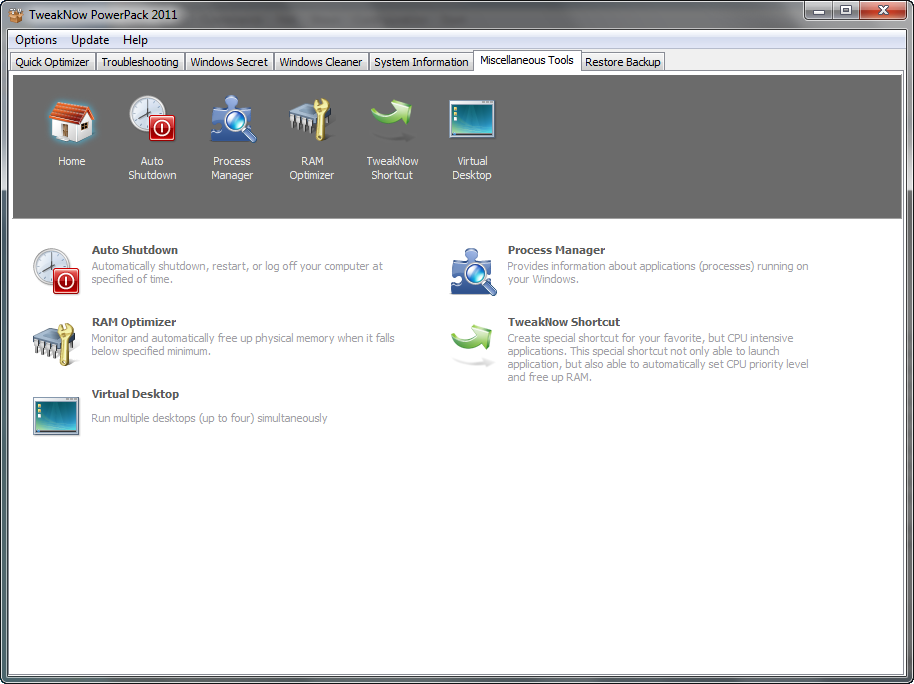The height and width of the screenshot is (684, 914).
Task: Minimize the TweakNow PowerPack window
Action: click(x=819, y=10)
